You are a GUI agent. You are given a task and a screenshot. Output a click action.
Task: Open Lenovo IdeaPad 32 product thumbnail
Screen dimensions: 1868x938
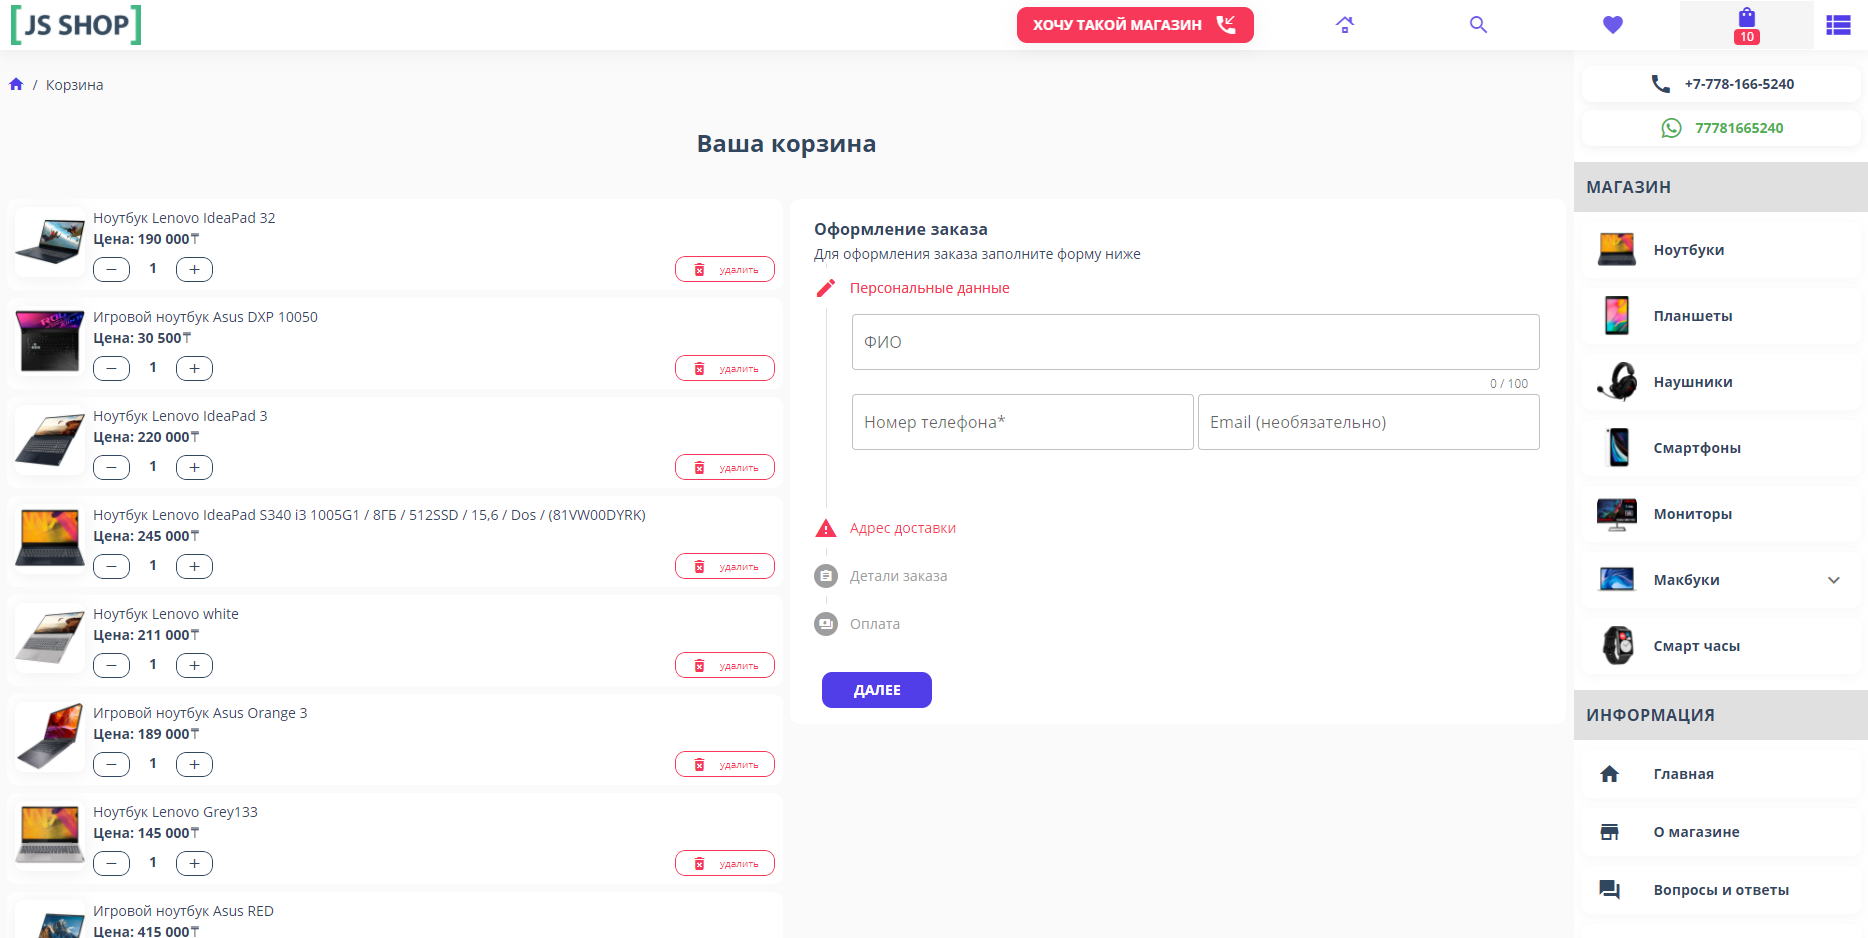coord(50,242)
